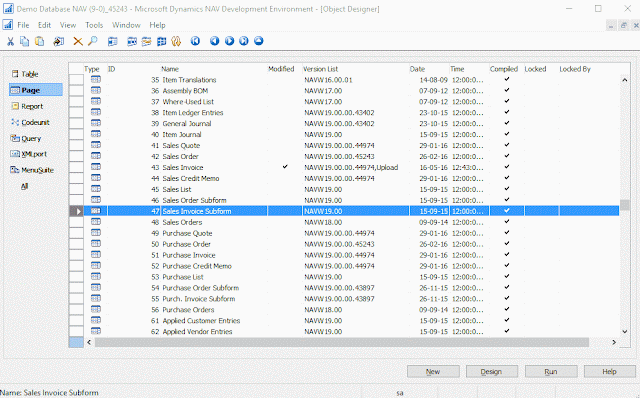Select the Sales Credit Memo row name

click(x=191, y=178)
